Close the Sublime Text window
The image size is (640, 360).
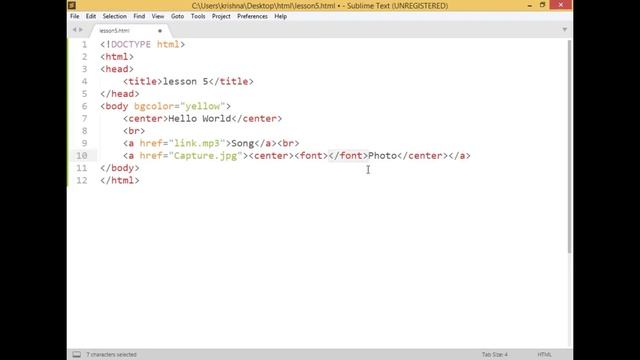click(x=560, y=5)
